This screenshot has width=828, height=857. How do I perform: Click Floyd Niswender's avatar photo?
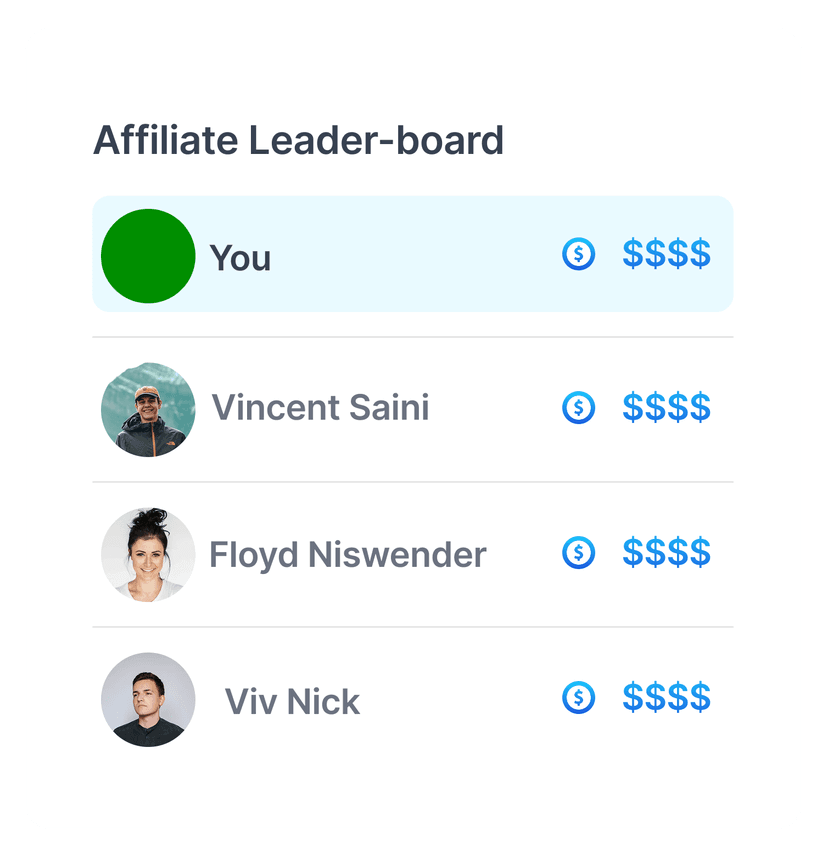[147, 555]
